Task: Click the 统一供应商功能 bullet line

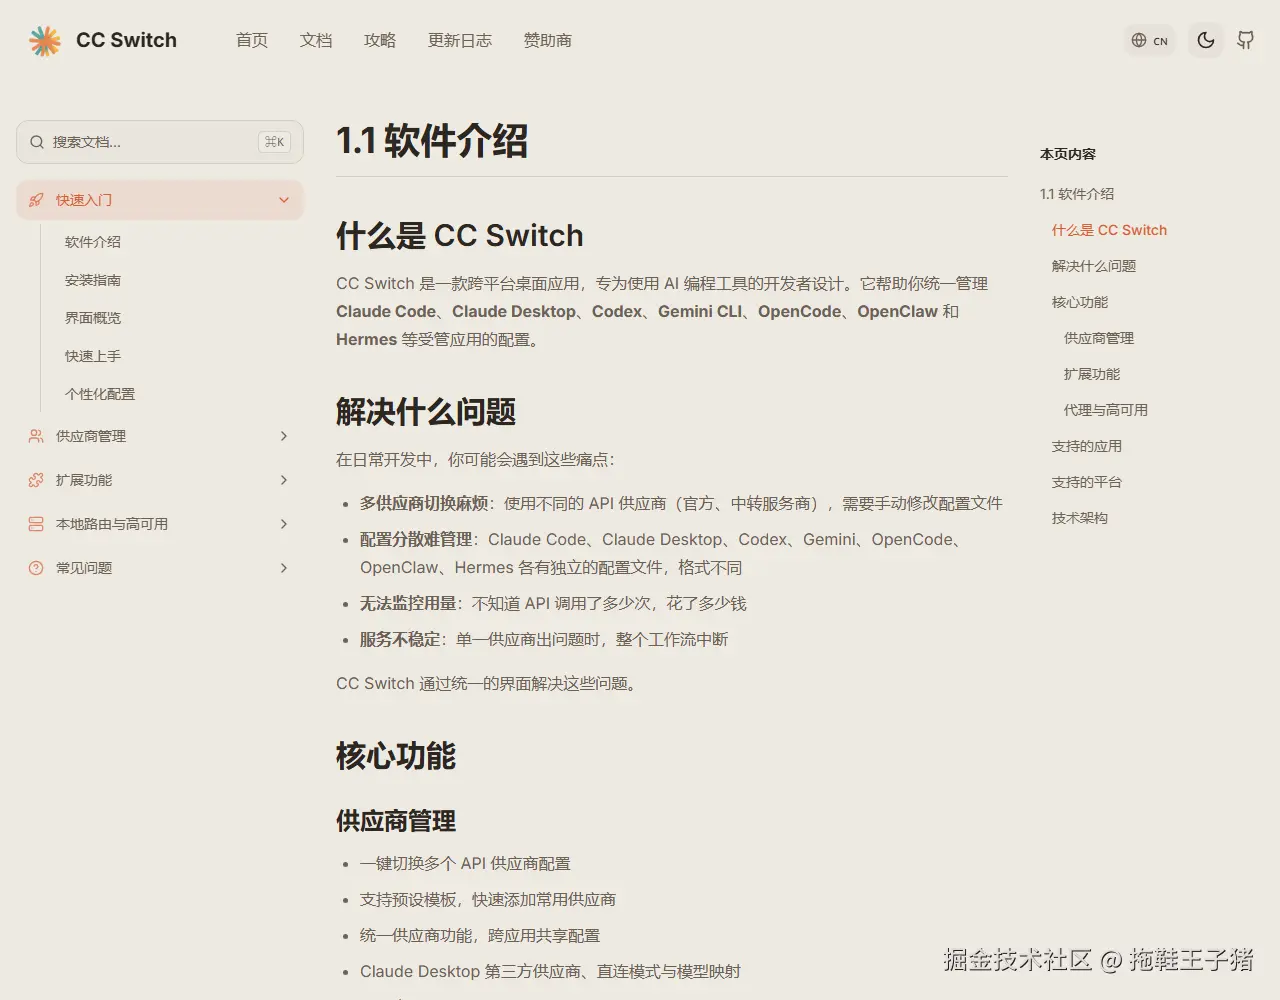Action: click(480, 935)
